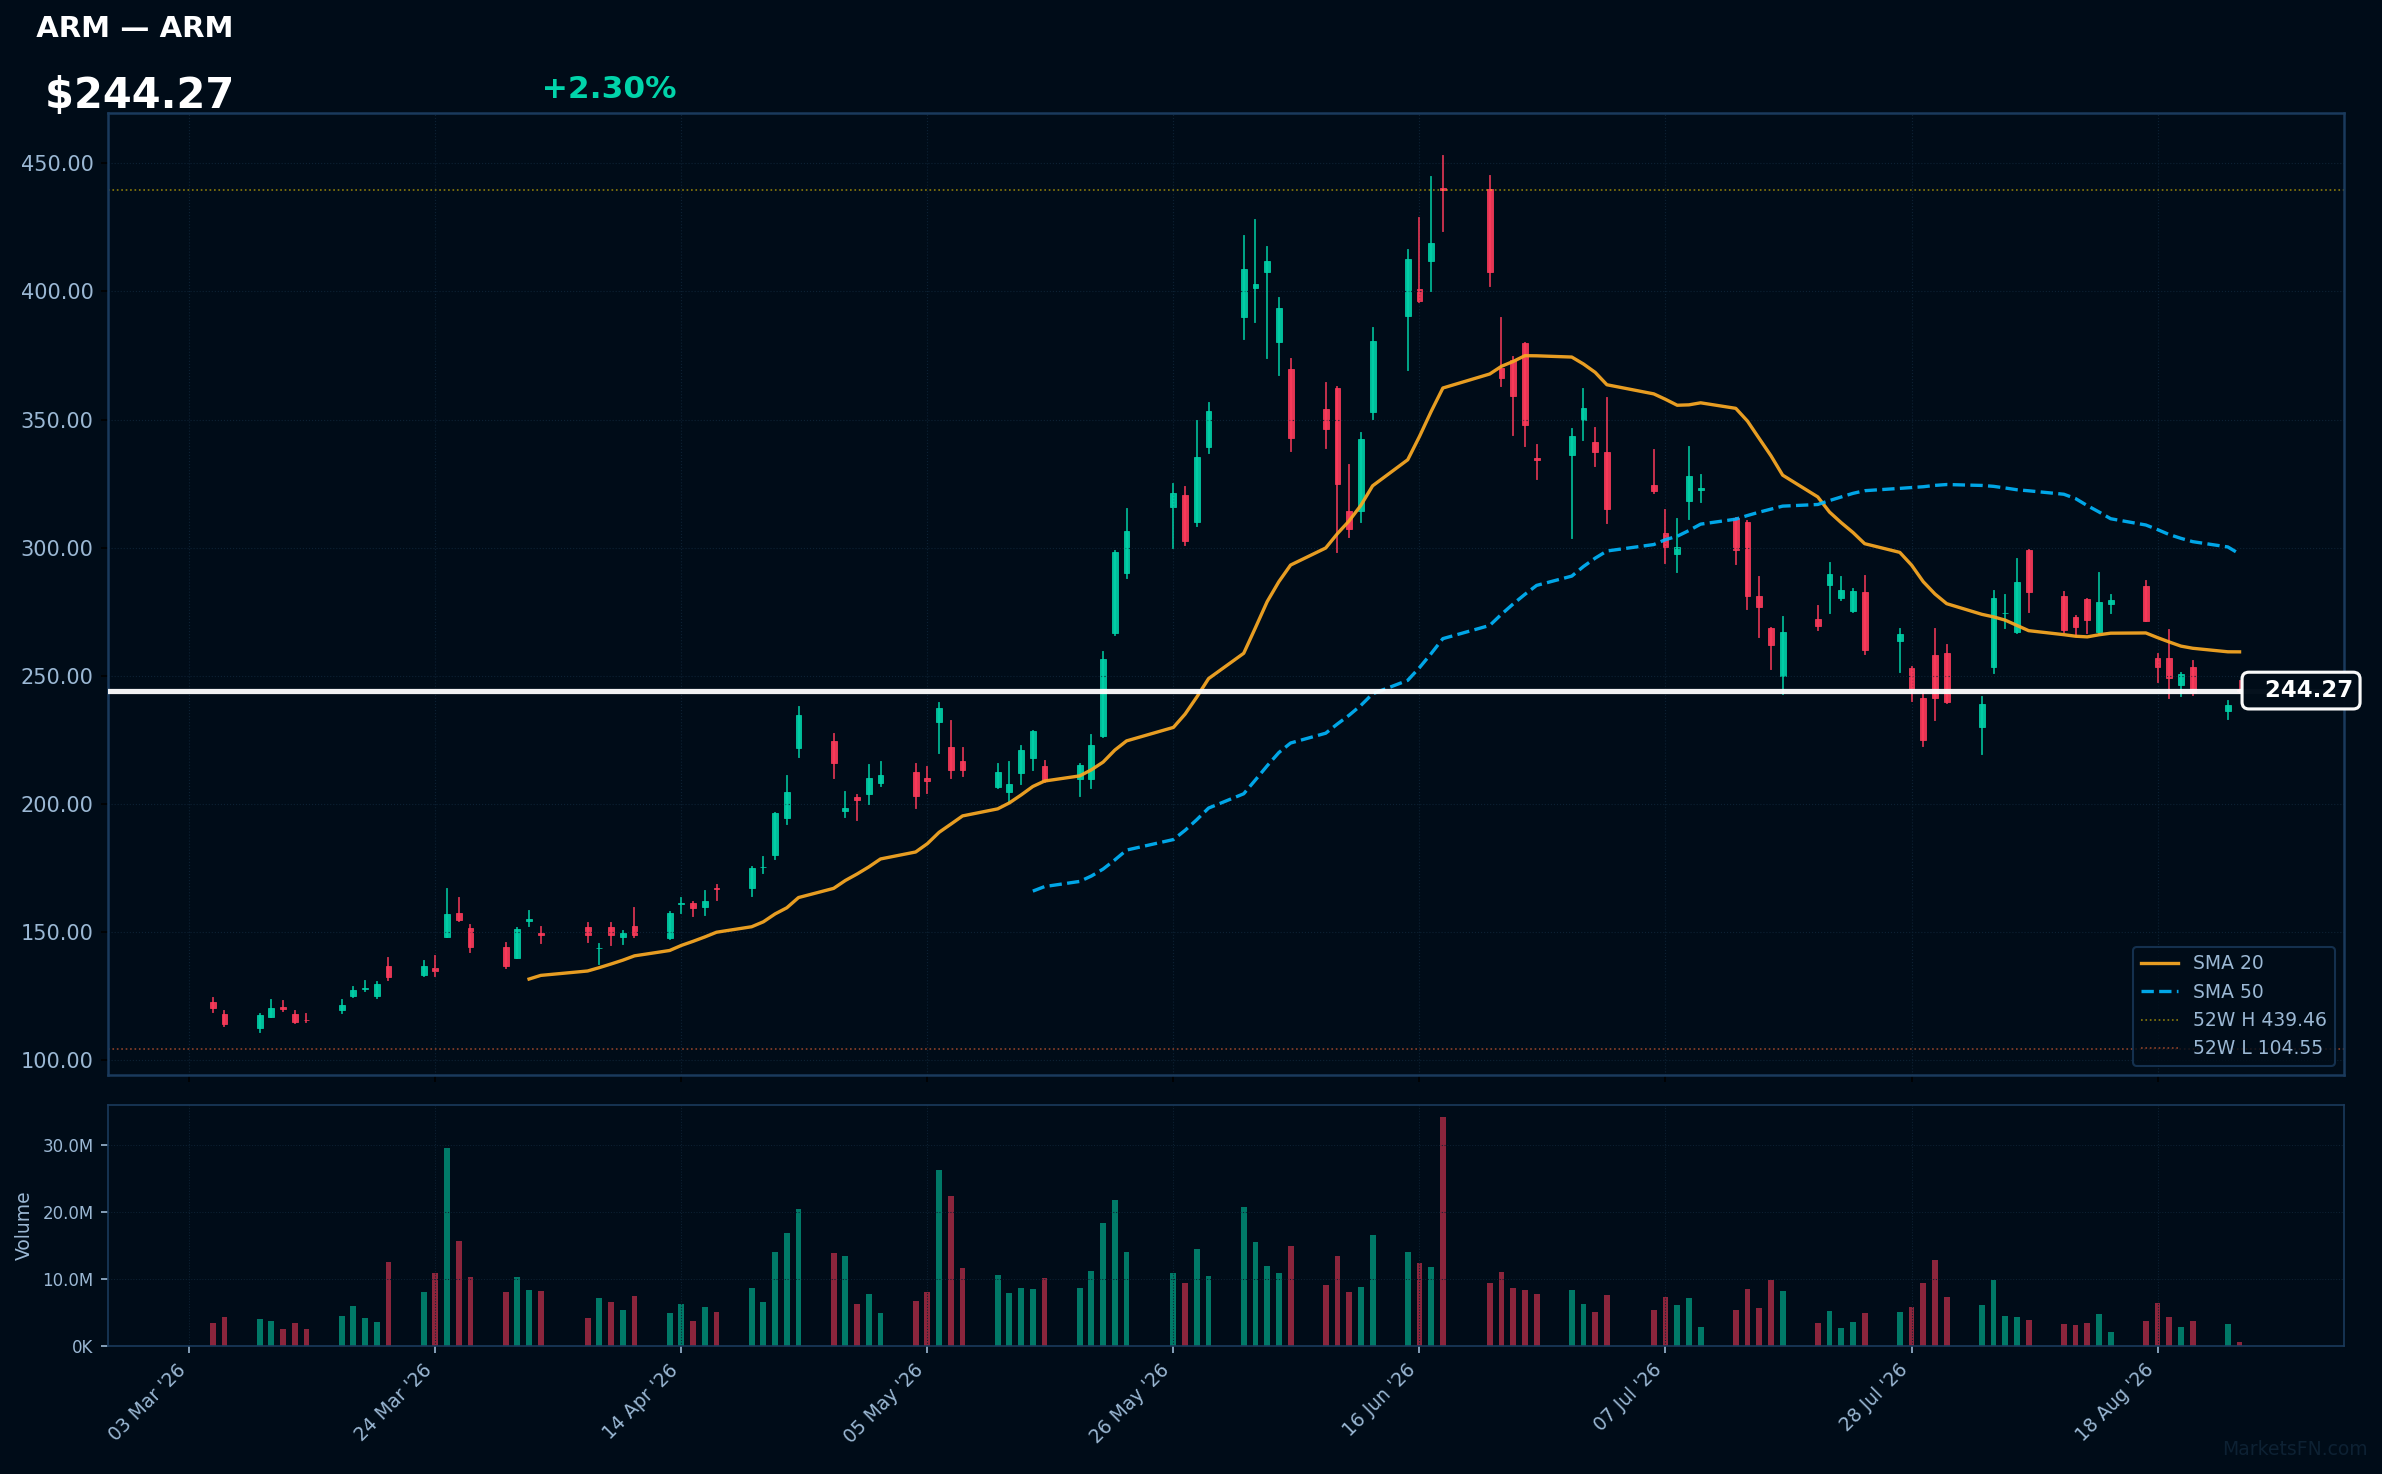Click the 150.00 price axis label
This screenshot has width=2382, height=1474.
coord(57,933)
